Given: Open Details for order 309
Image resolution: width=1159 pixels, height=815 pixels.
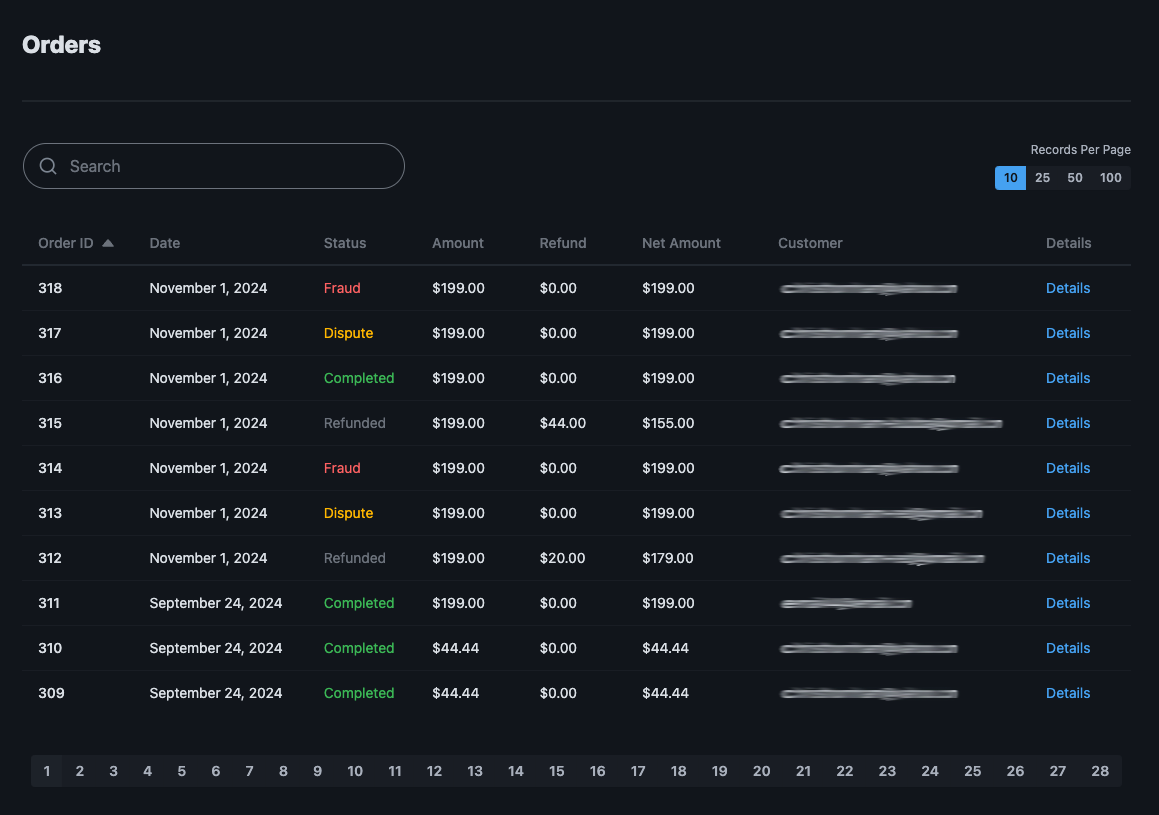Looking at the screenshot, I should [x=1067, y=694].
